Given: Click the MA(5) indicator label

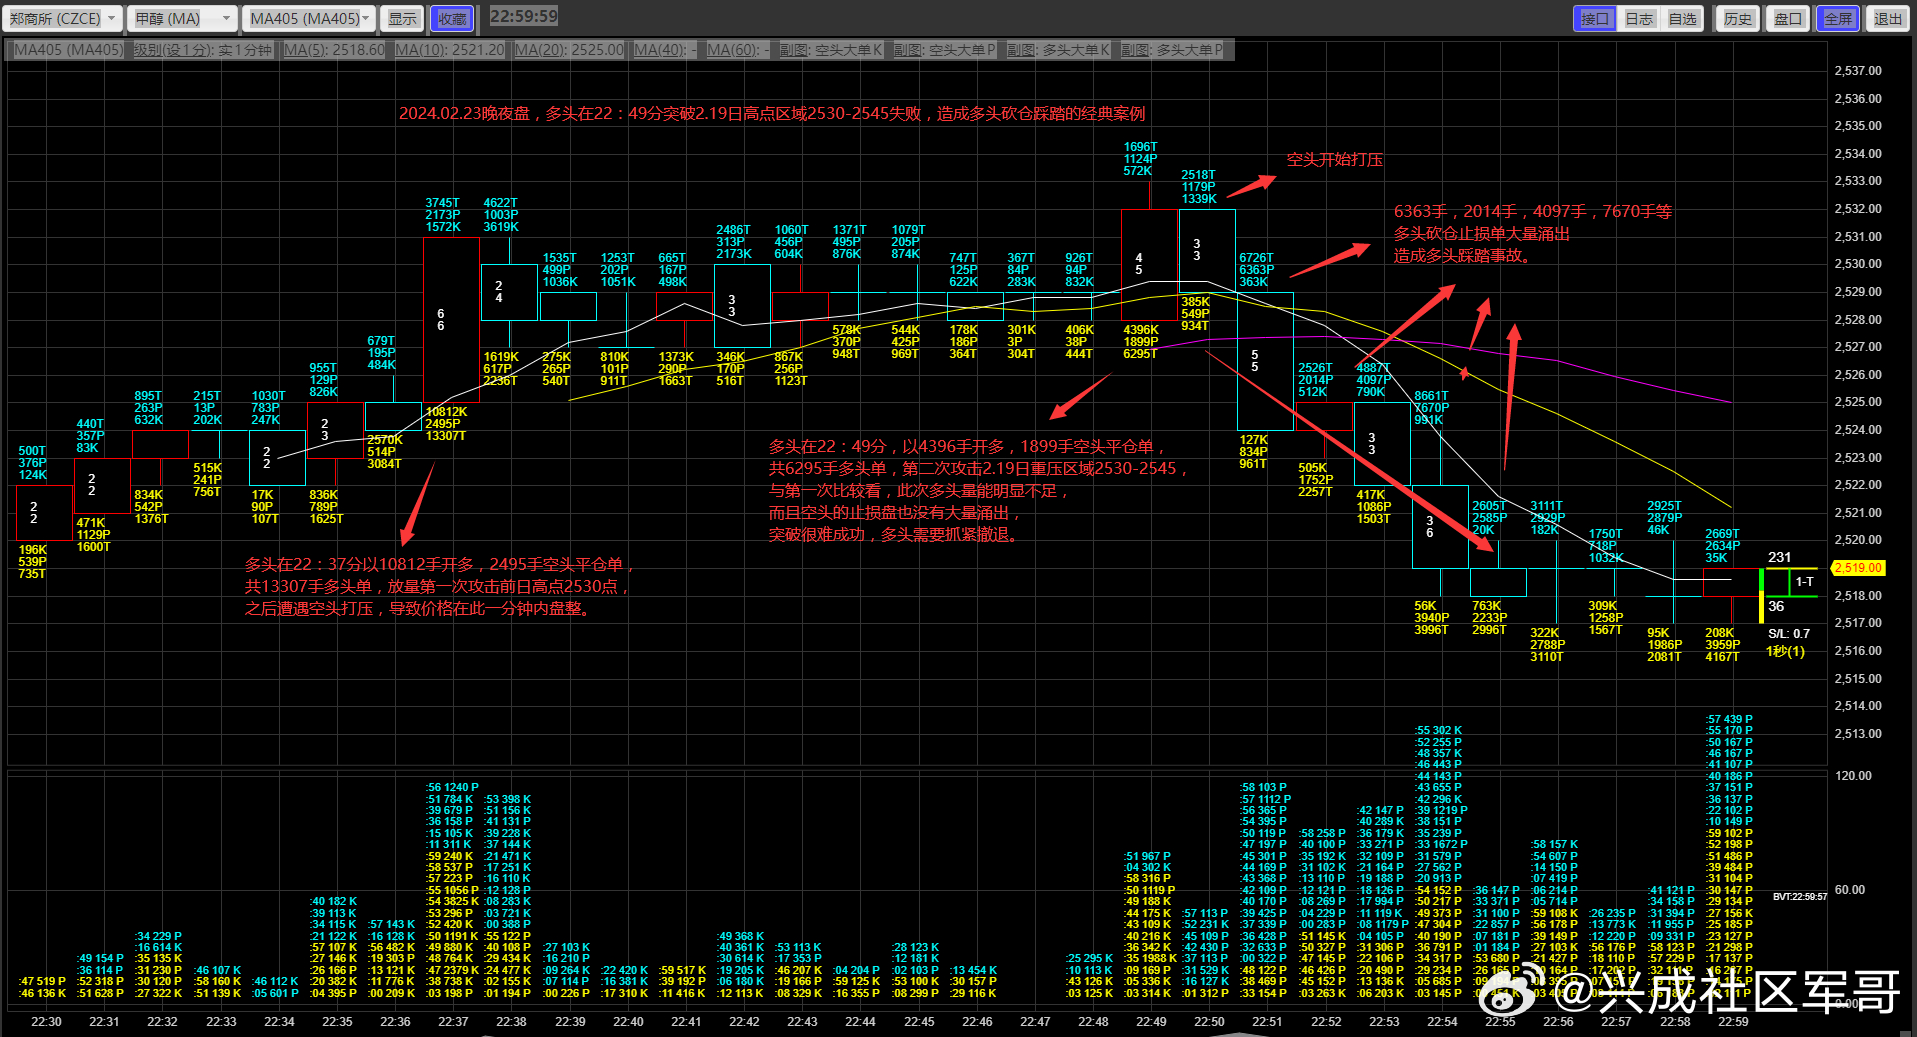Looking at the screenshot, I should click(x=334, y=50).
